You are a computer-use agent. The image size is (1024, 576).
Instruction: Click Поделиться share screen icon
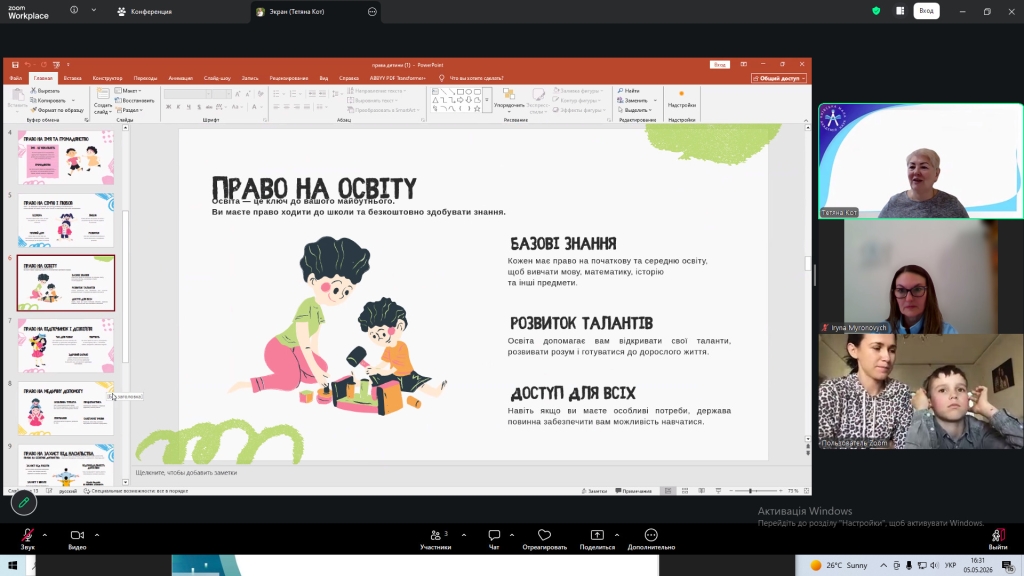coord(597,535)
